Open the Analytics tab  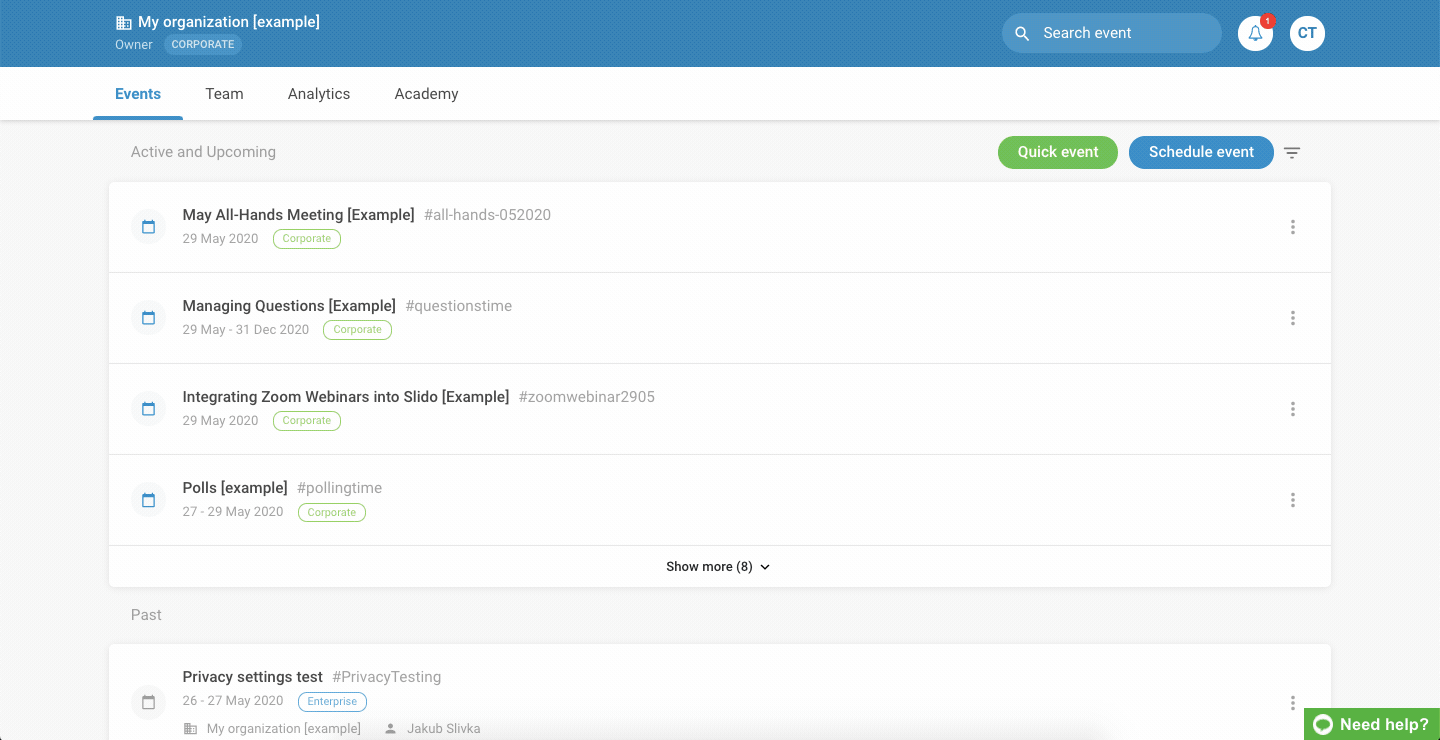click(319, 94)
